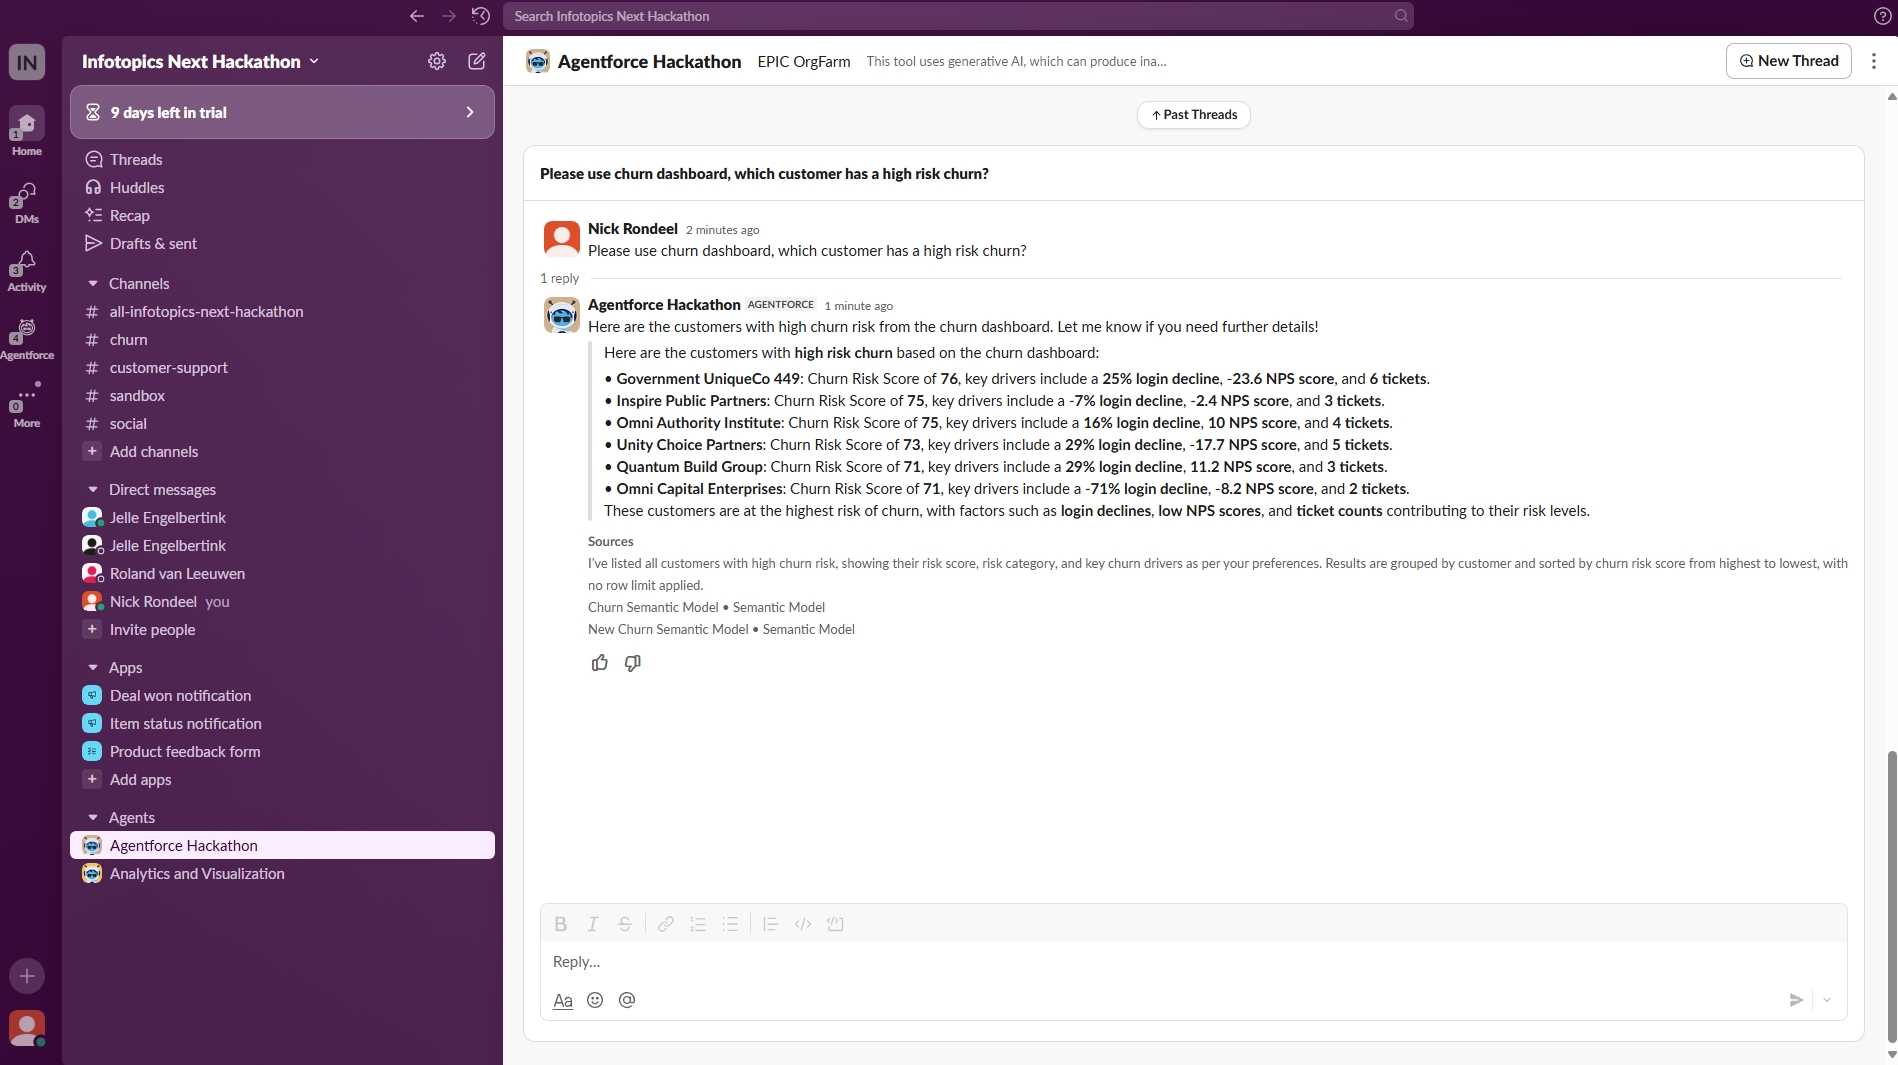
Task: Open the history clock icon
Action: pyautogui.click(x=481, y=16)
